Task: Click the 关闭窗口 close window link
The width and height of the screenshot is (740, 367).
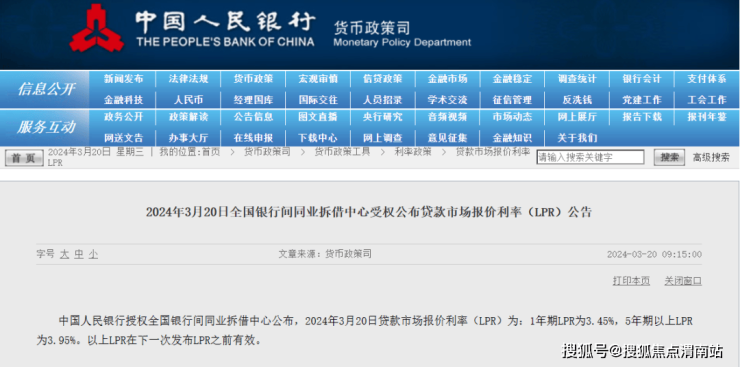Action: 683,281
